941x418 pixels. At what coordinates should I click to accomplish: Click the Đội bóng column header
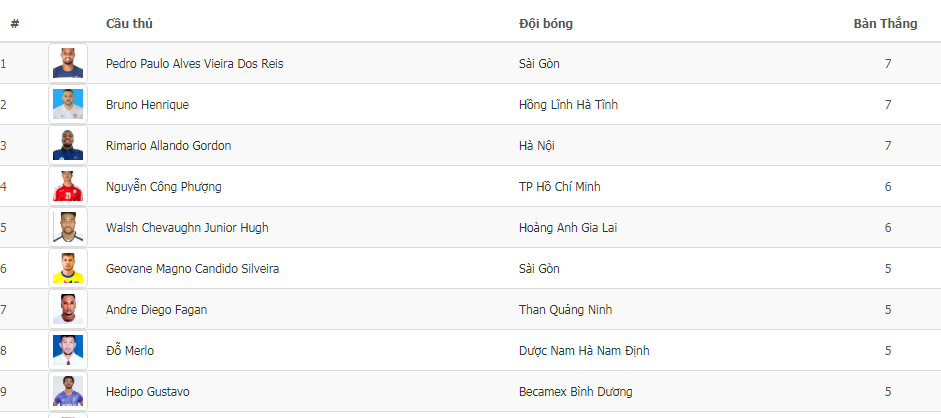(546, 23)
